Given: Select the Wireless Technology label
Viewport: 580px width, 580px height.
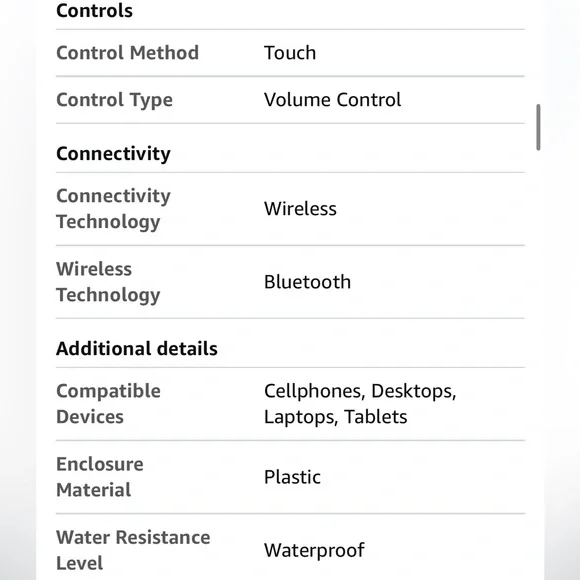Looking at the screenshot, I should (108, 282).
